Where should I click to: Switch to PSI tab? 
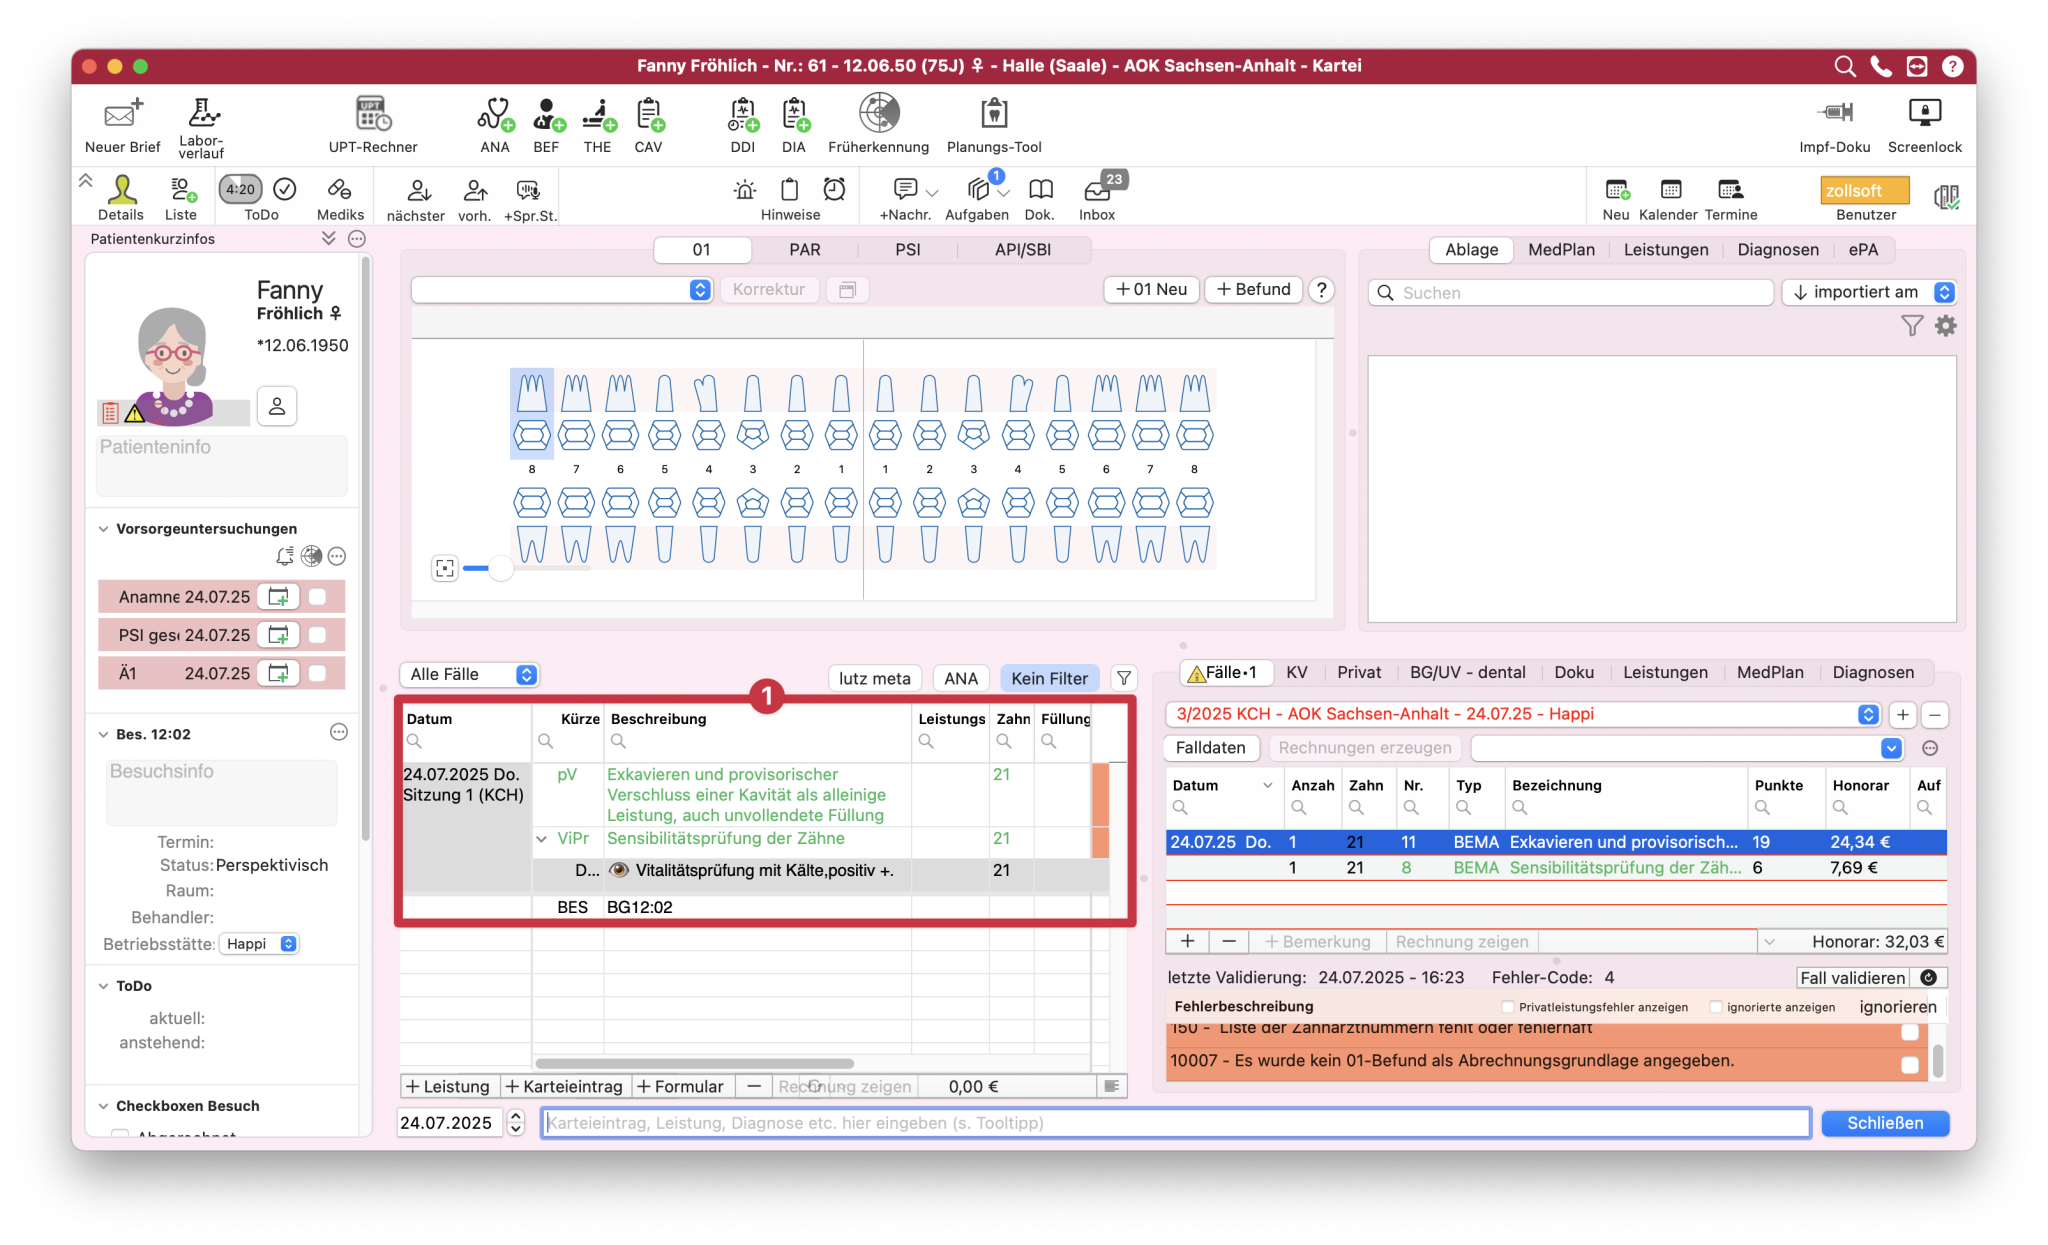908,250
